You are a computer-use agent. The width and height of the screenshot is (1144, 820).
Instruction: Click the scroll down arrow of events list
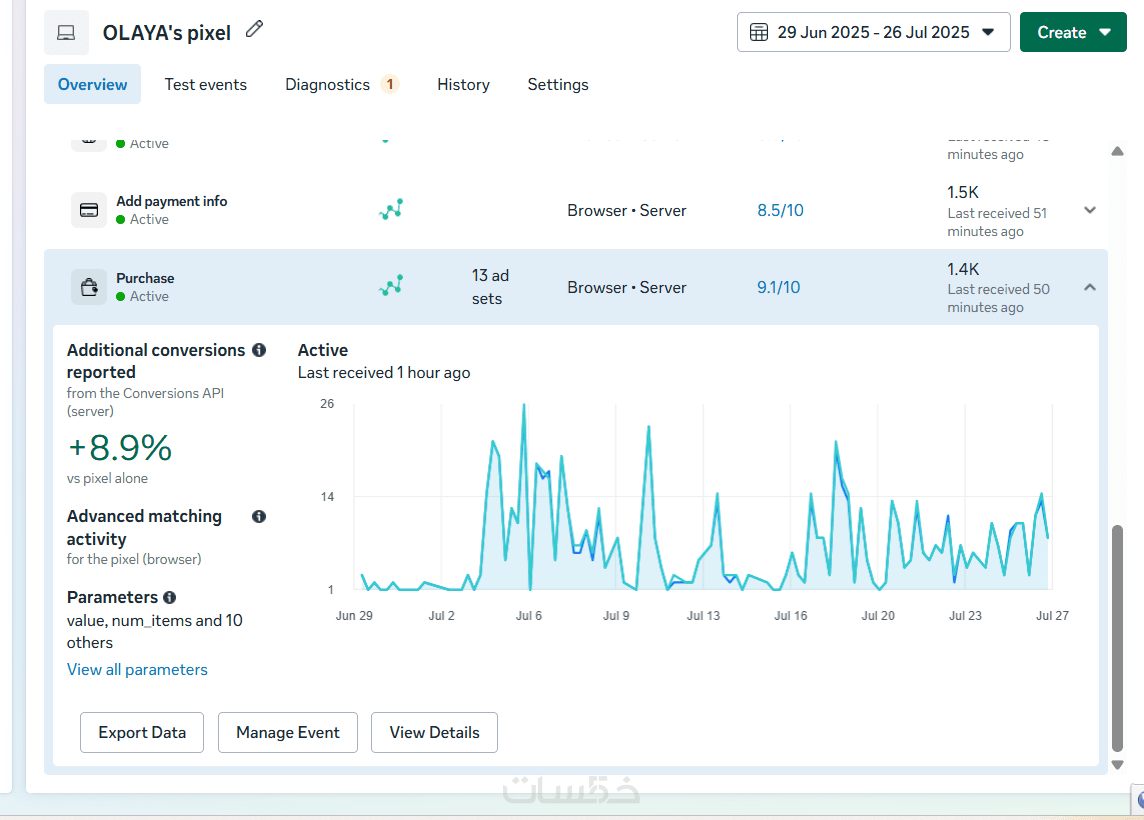1117,765
